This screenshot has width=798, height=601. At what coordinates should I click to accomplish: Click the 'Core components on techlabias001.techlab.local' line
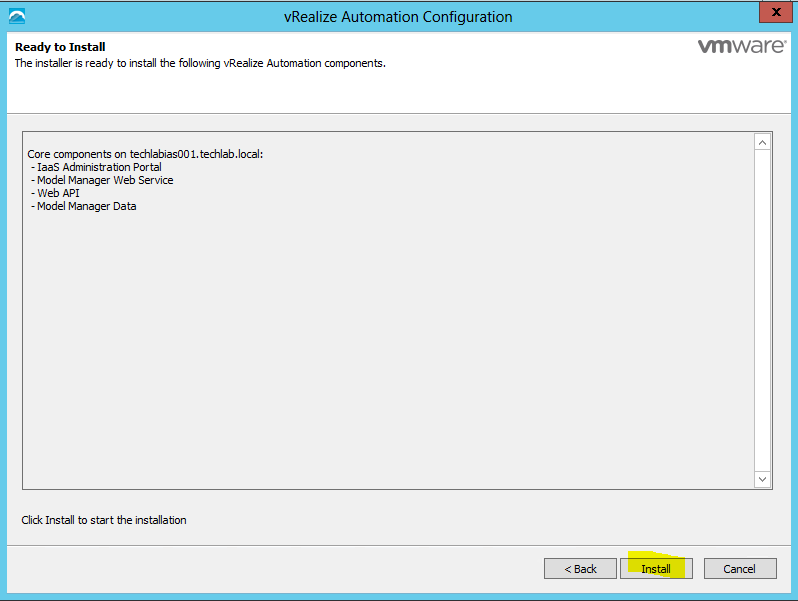[145, 154]
